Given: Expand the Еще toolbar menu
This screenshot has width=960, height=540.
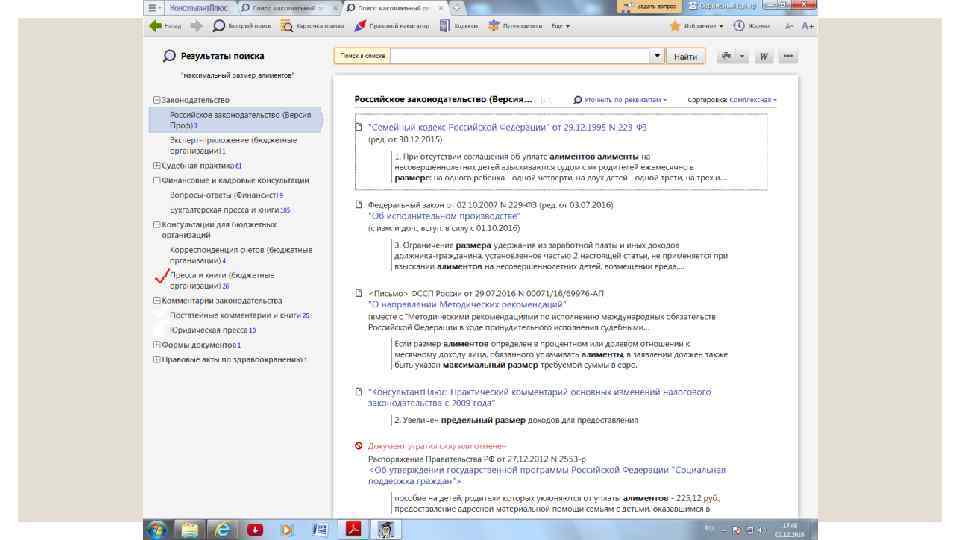Looking at the screenshot, I should [560, 26].
